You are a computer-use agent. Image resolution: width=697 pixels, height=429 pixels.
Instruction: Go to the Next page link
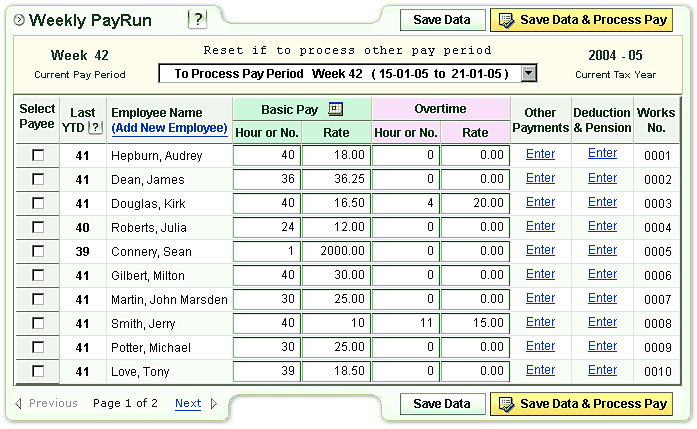click(188, 404)
